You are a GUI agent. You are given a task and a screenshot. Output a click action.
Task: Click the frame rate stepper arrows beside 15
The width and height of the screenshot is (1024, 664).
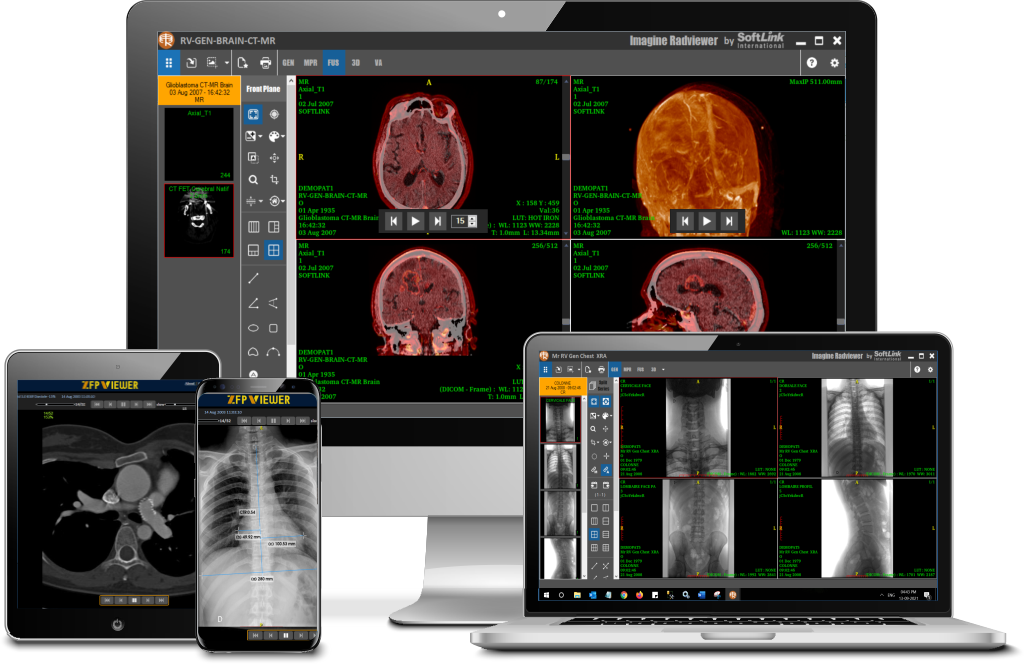(x=473, y=221)
